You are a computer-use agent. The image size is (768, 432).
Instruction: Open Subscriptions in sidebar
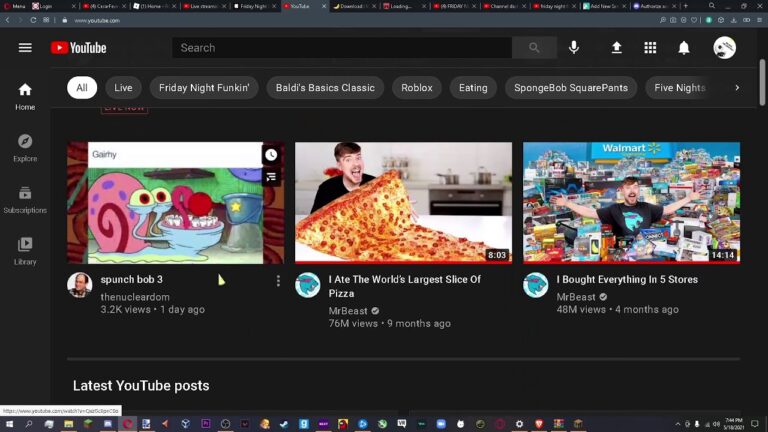(x=25, y=199)
